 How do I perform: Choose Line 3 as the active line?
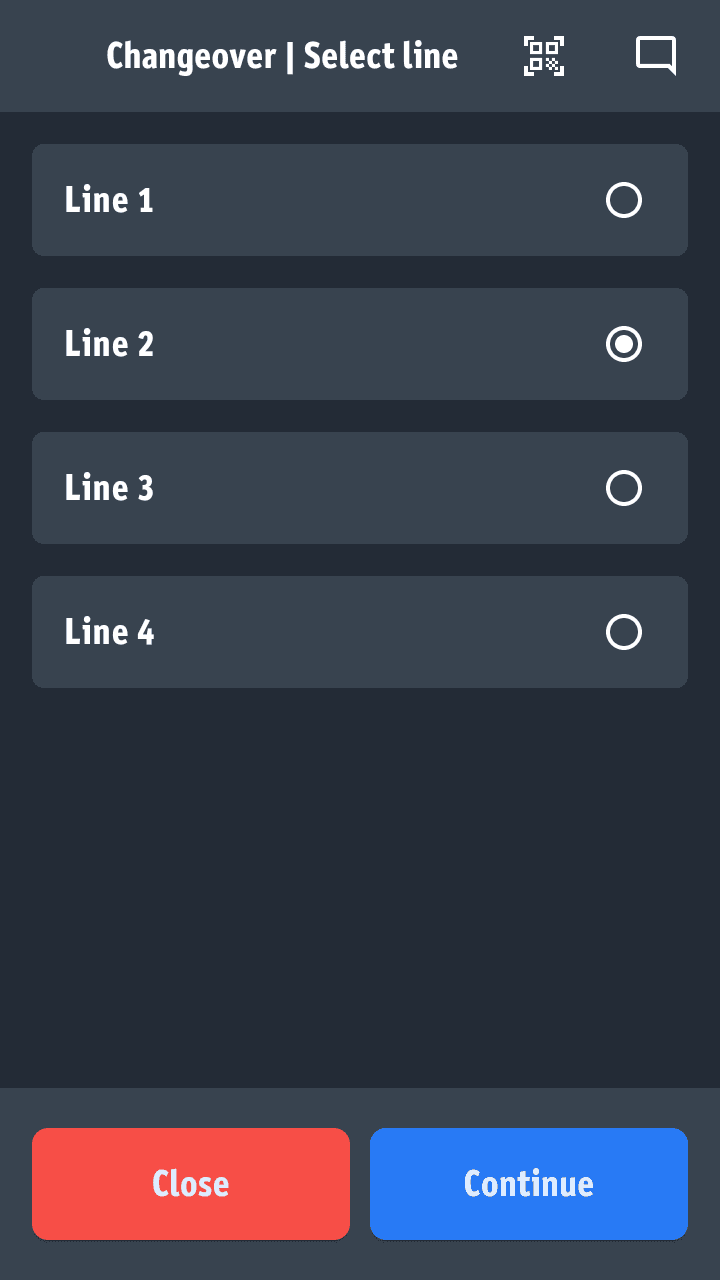[x=623, y=488]
